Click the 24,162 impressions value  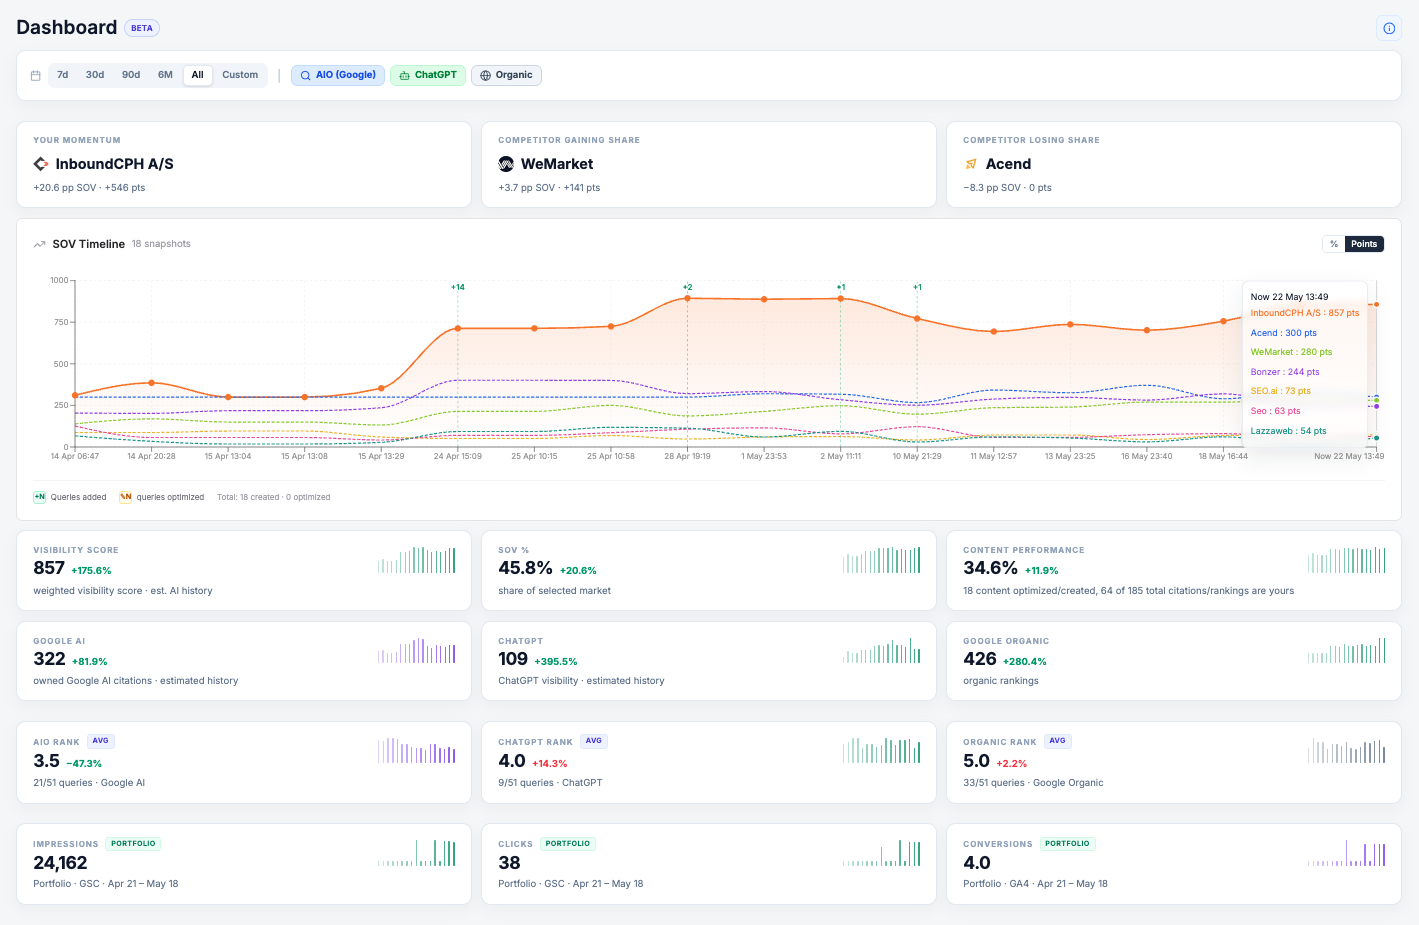coord(60,863)
